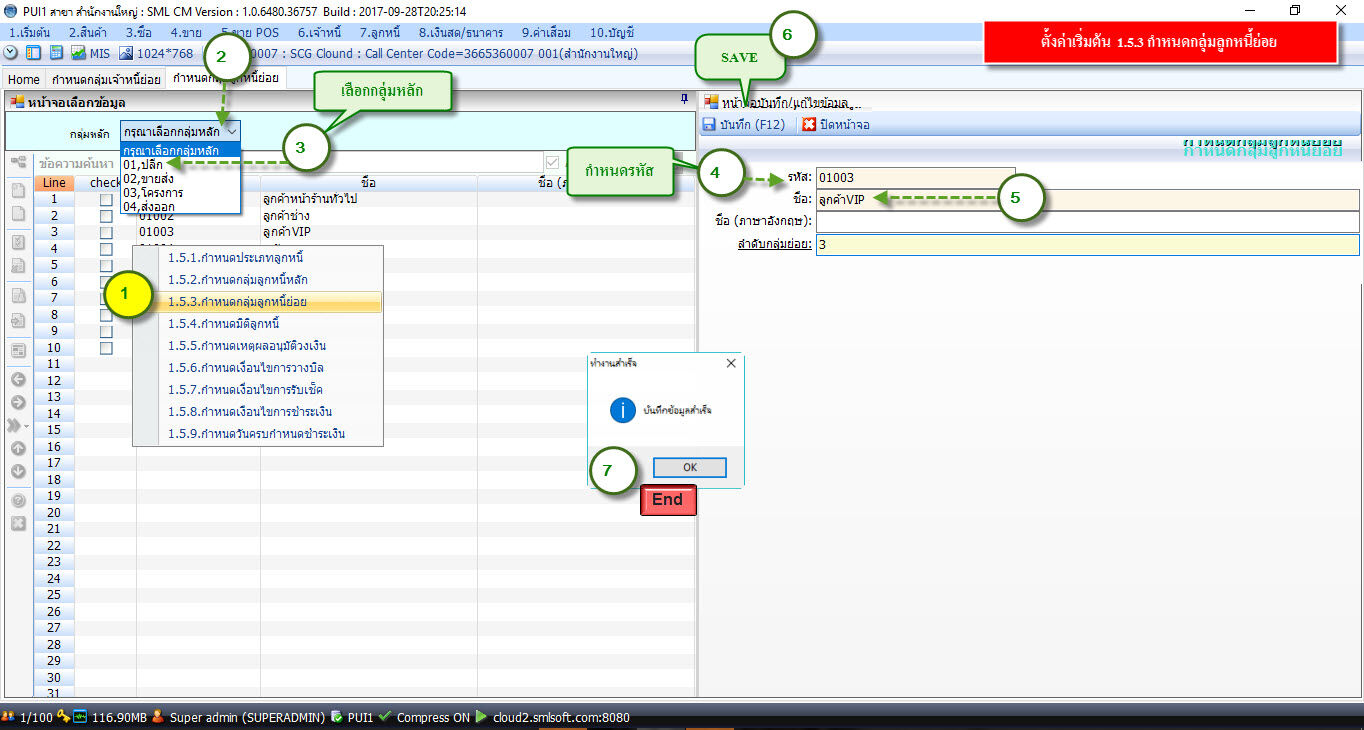Tick the checkbox in row Line 1
1364x730 pixels.
(106, 199)
